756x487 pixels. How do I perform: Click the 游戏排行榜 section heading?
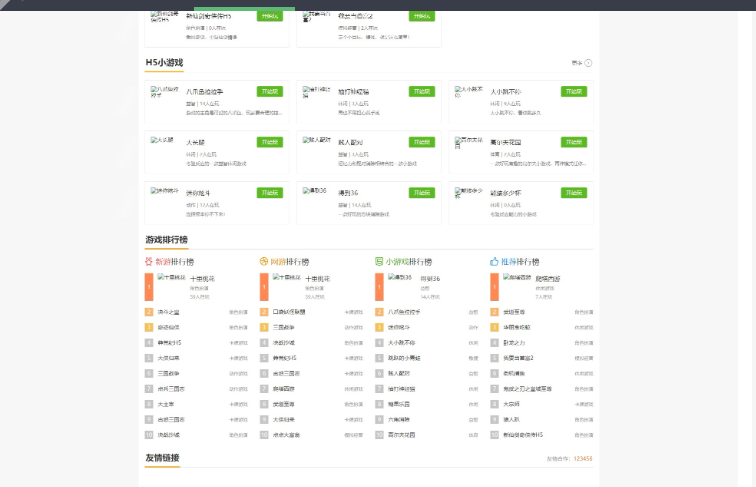(x=167, y=239)
